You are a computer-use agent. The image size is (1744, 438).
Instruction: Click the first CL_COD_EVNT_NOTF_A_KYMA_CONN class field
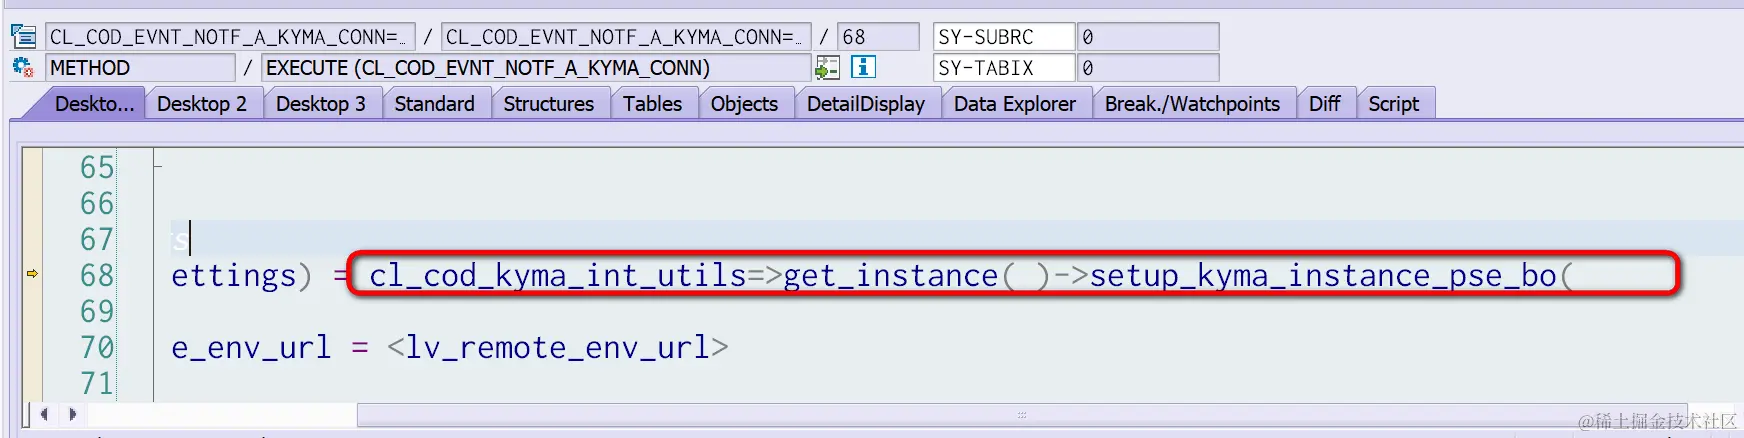click(x=230, y=37)
